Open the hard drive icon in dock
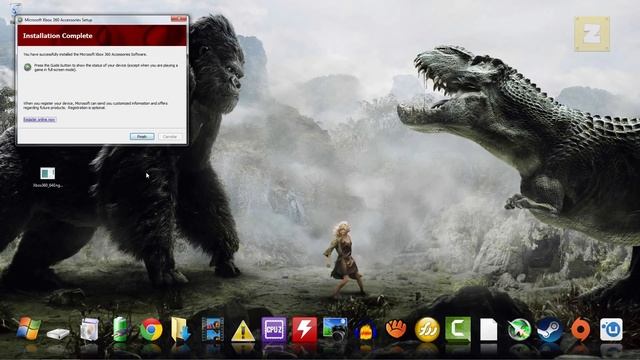 pyautogui.click(x=58, y=333)
